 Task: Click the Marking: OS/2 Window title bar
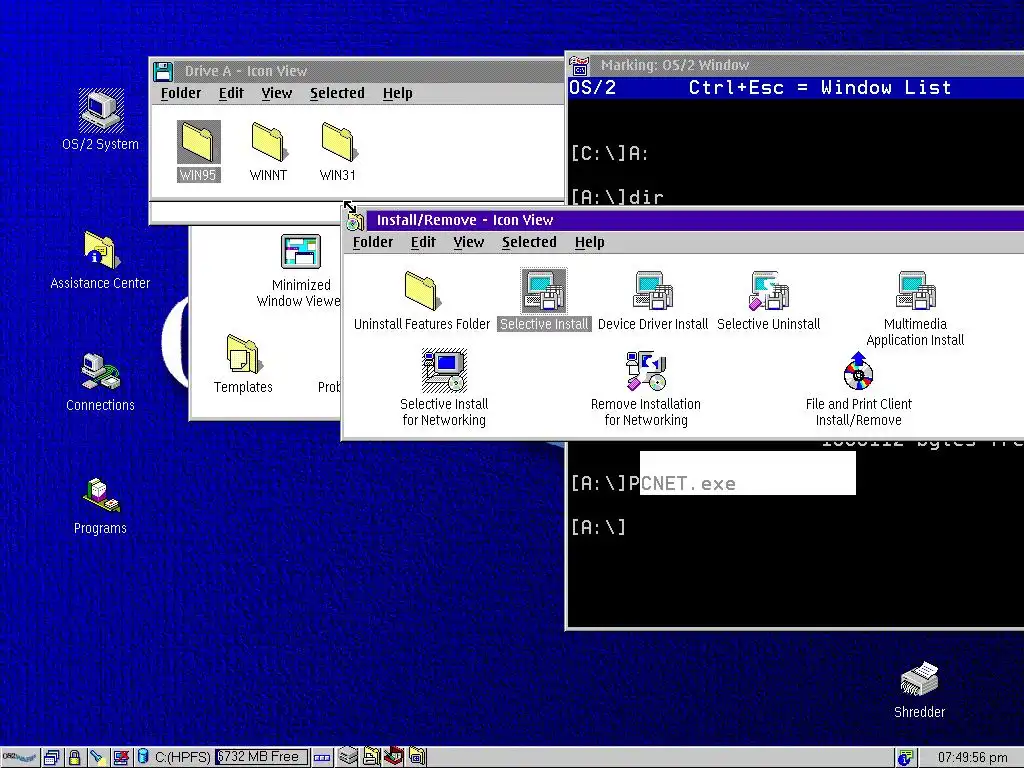point(807,65)
